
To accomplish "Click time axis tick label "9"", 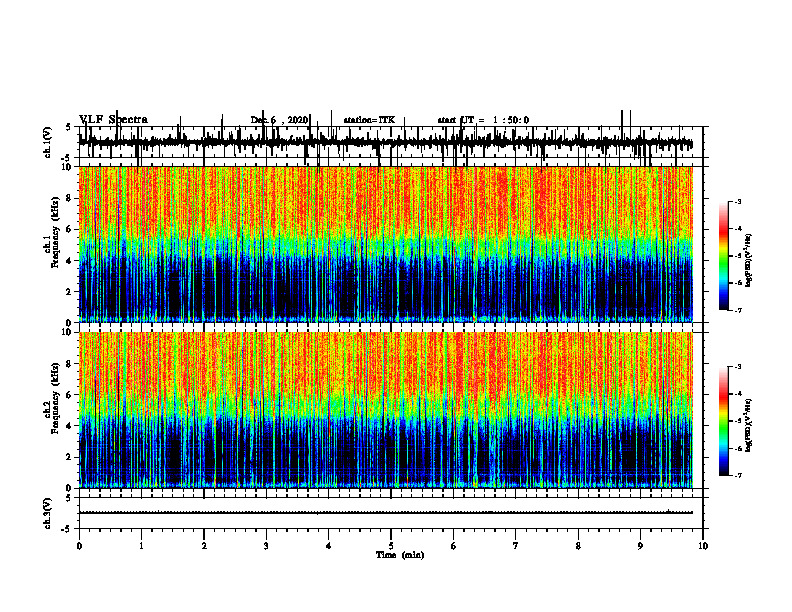I will pos(640,546).
